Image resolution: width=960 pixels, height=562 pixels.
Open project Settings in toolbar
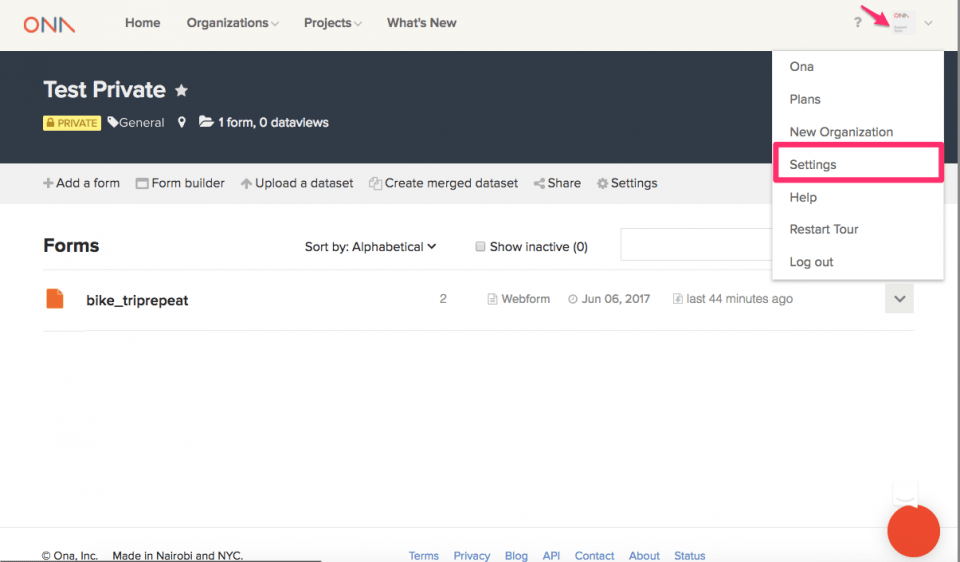pos(627,183)
